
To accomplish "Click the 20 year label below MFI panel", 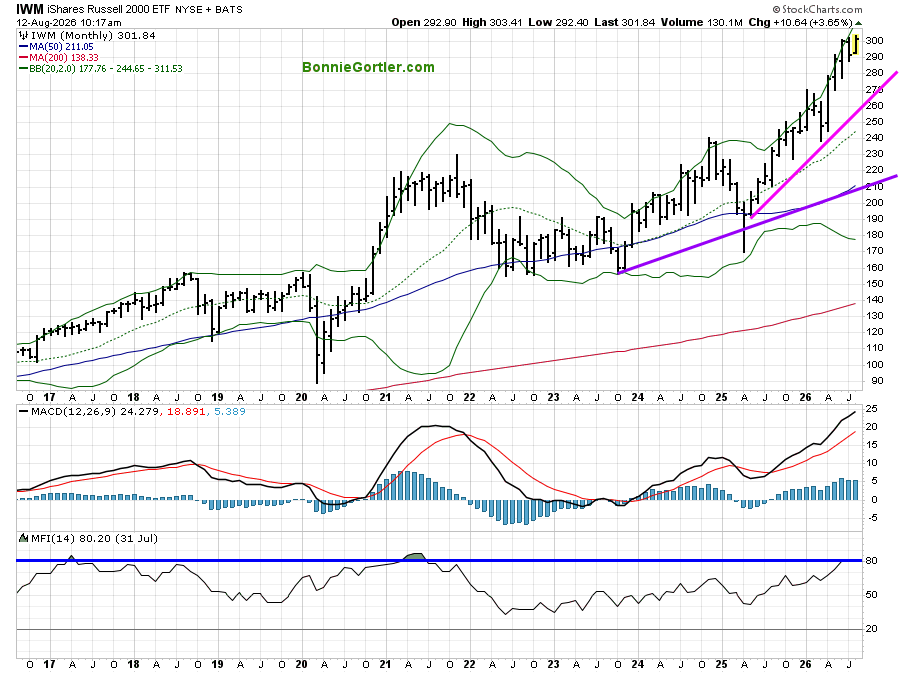I will pyautogui.click(x=301, y=664).
